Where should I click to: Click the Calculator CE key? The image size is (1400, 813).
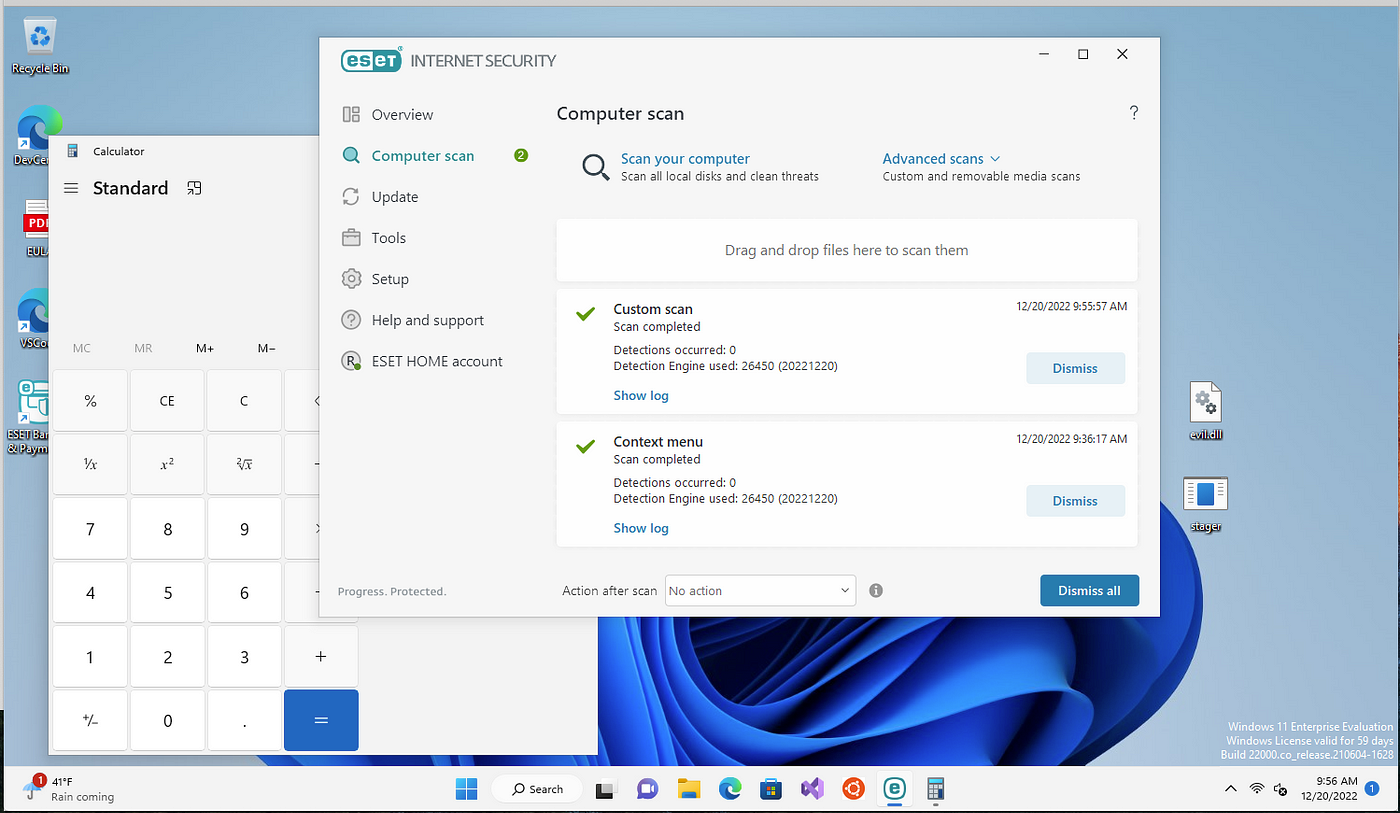[x=167, y=401]
